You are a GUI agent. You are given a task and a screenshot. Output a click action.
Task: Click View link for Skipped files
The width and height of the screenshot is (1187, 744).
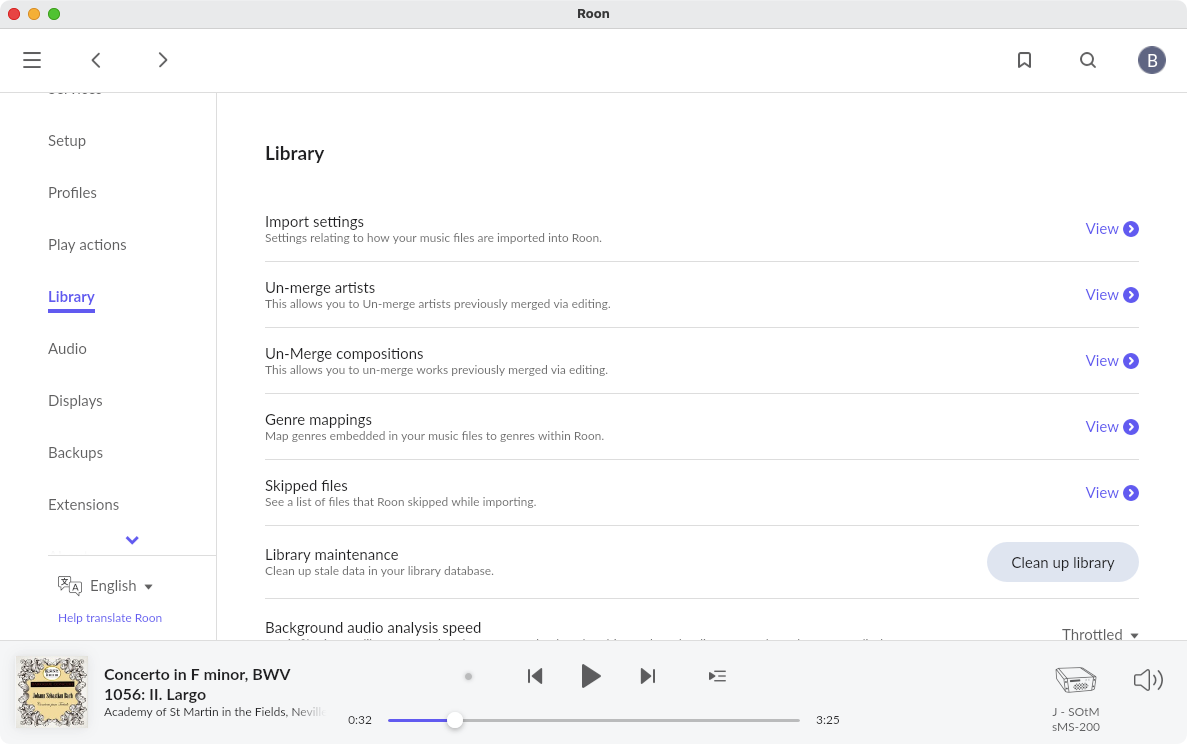pyautogui.click(x=1101, y=493)
